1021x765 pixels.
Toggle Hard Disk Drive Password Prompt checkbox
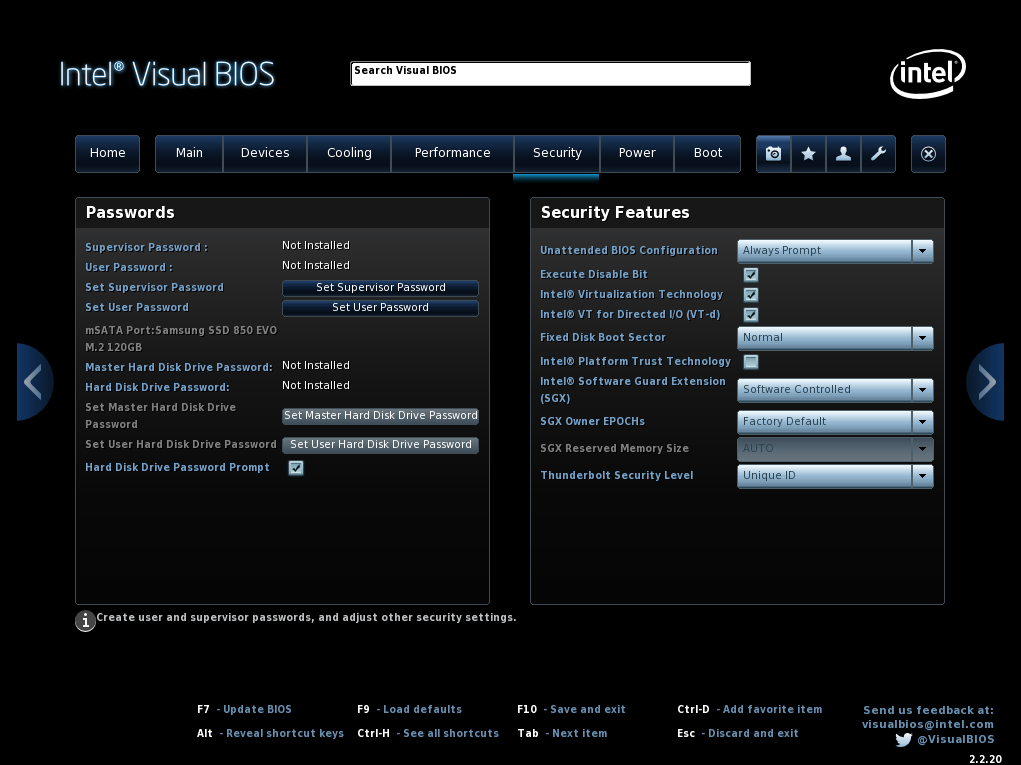click(296, 468)
